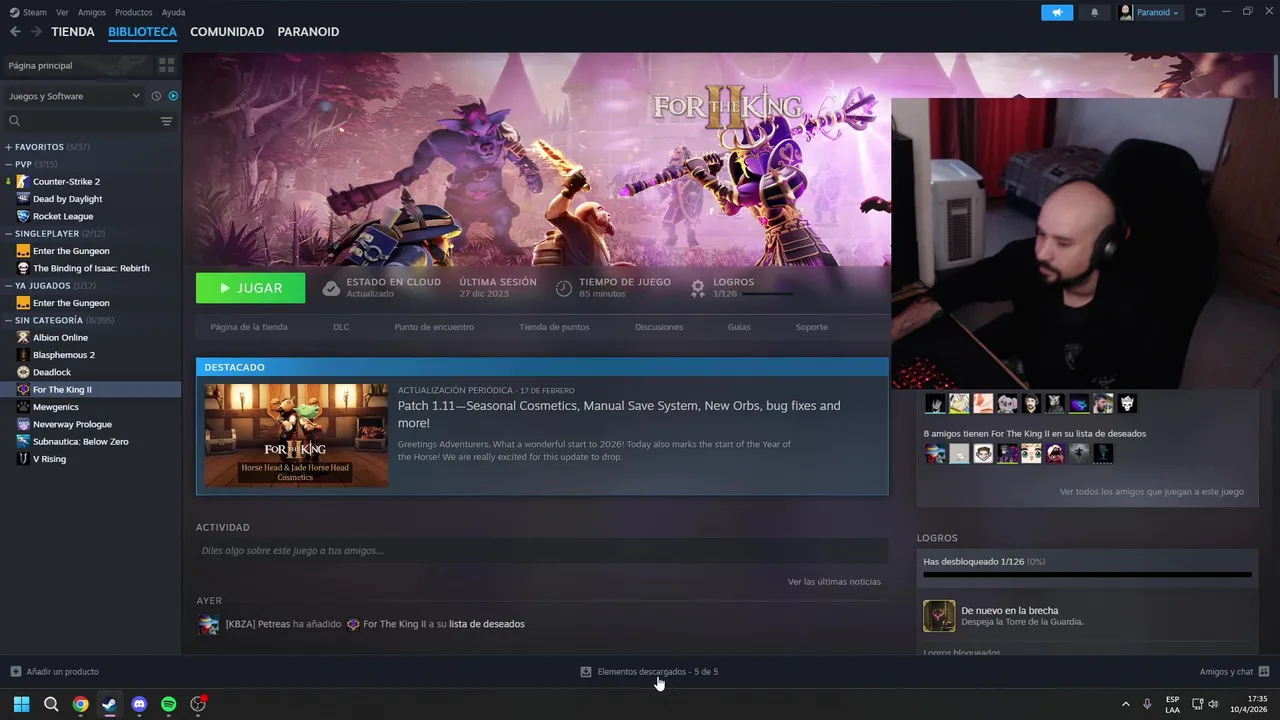Filter library by ready-to-play icon
Image resolution: width=1280 pixels, height=720 pixels.
tap(173, 96)
